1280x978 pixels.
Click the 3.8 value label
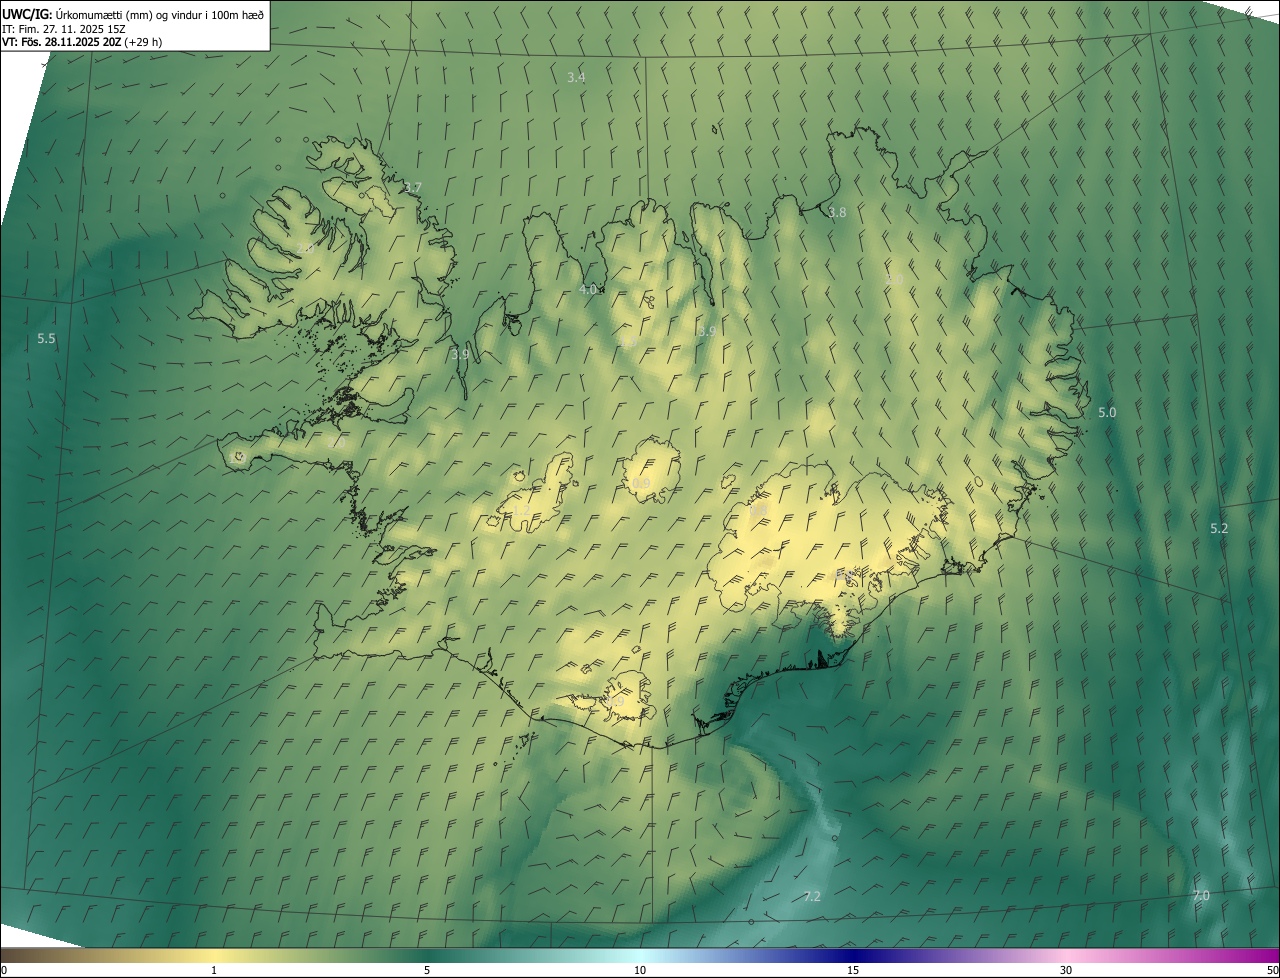(x=837, y=212)
